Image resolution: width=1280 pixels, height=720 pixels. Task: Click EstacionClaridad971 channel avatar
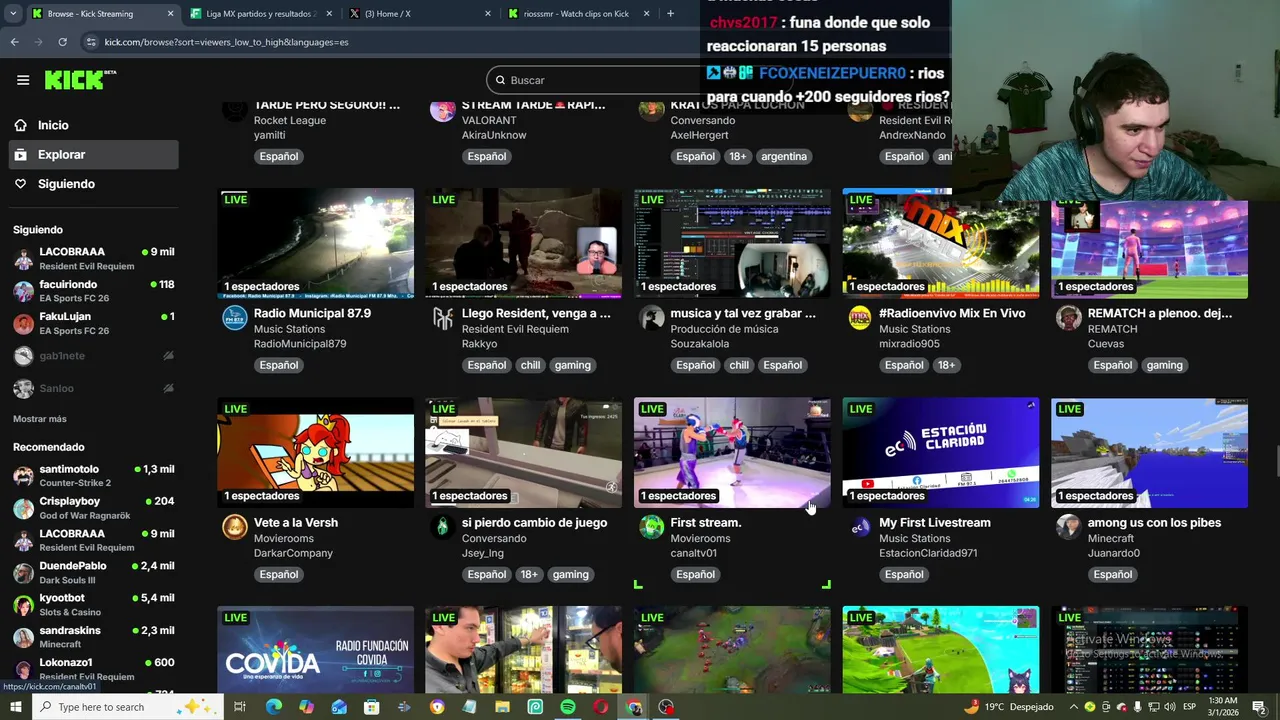pyautogui.click(x=860, y=527)
